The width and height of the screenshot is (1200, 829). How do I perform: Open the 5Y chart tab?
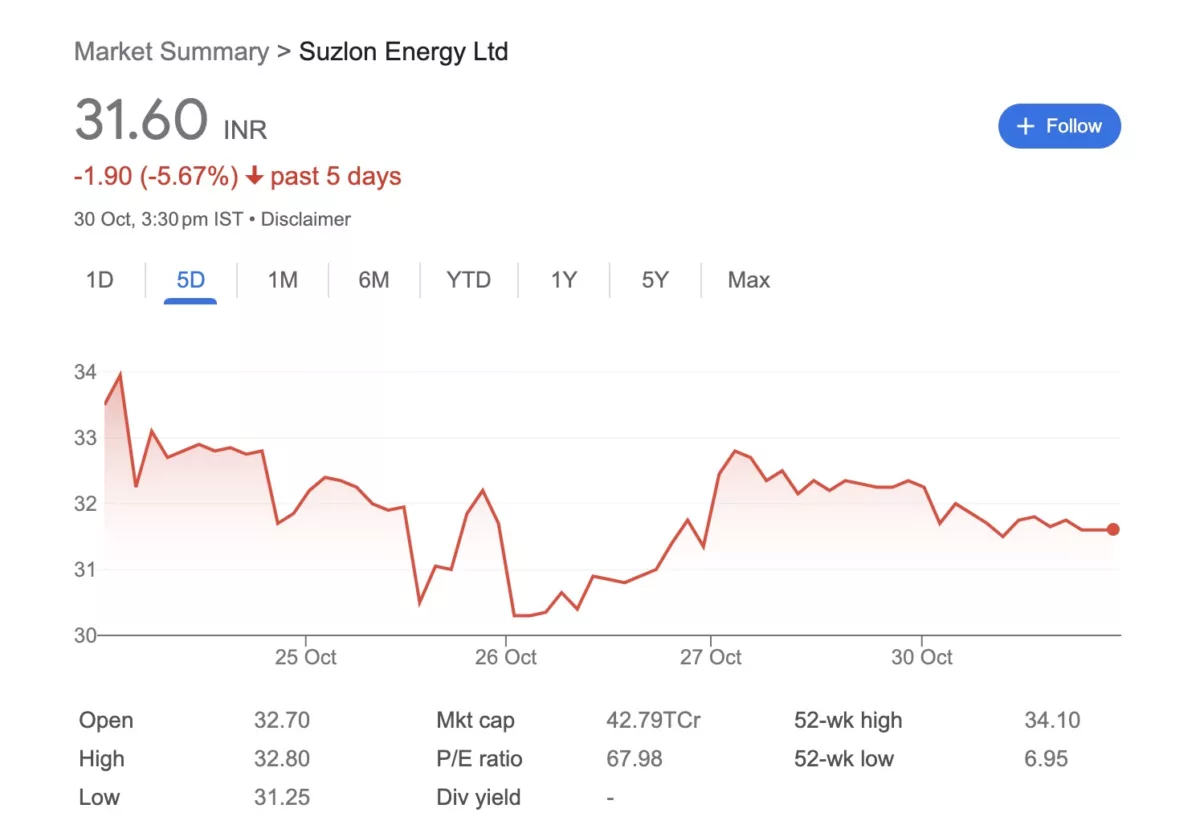click(x=655, y=280)
